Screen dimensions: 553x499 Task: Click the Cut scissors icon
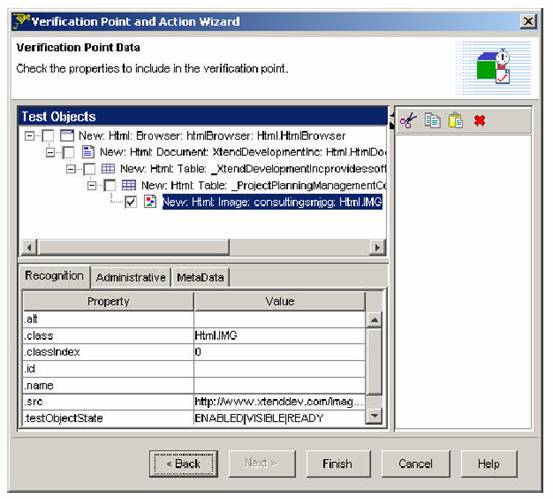coord(408,121)
